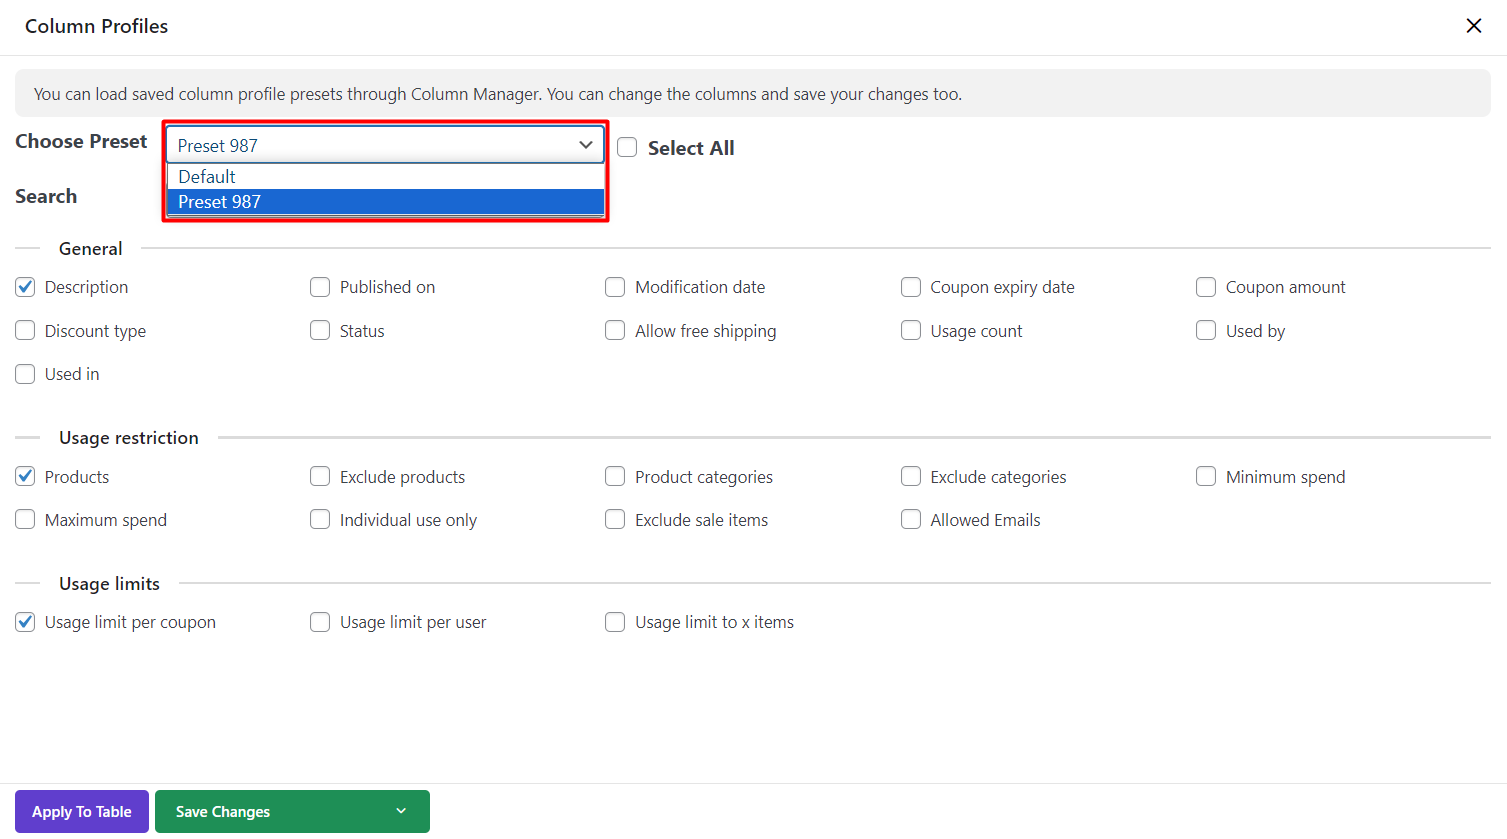This screenshot has width=1507, height=839.
Task: Check the Modification date column
Action: click(615, 287)
